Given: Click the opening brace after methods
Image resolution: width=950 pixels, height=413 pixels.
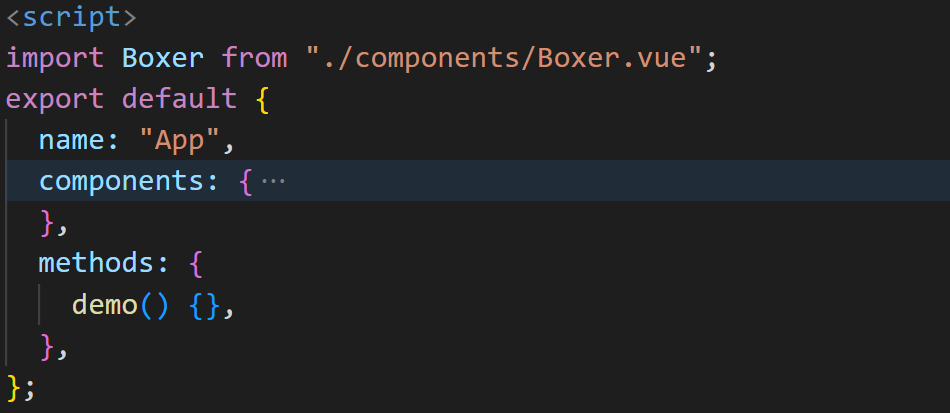Looking at the screenshot, I should click(196, 264).
